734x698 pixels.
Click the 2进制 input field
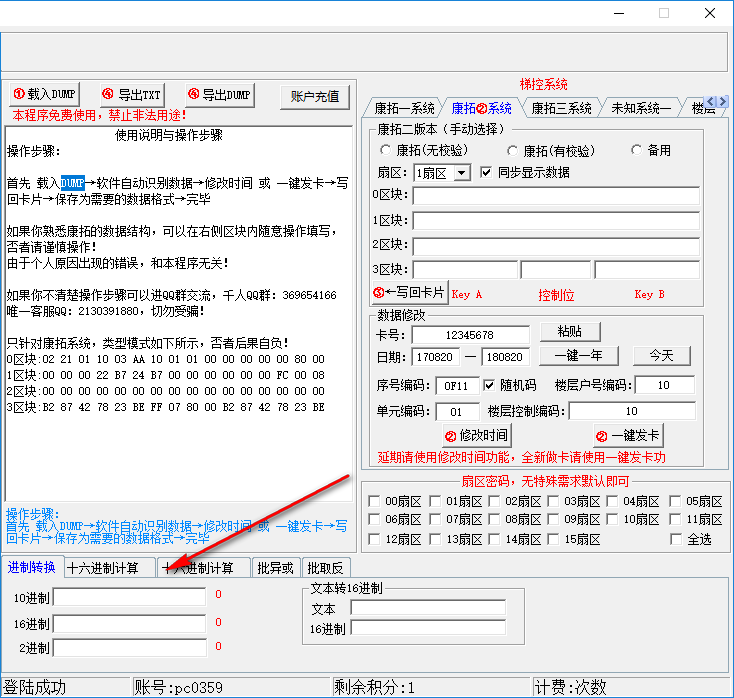(130, 648)
